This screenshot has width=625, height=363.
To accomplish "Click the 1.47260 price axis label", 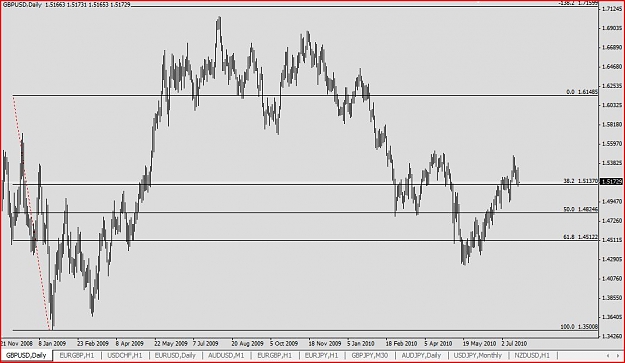I will pyautogui.click(x=611, y=221).
